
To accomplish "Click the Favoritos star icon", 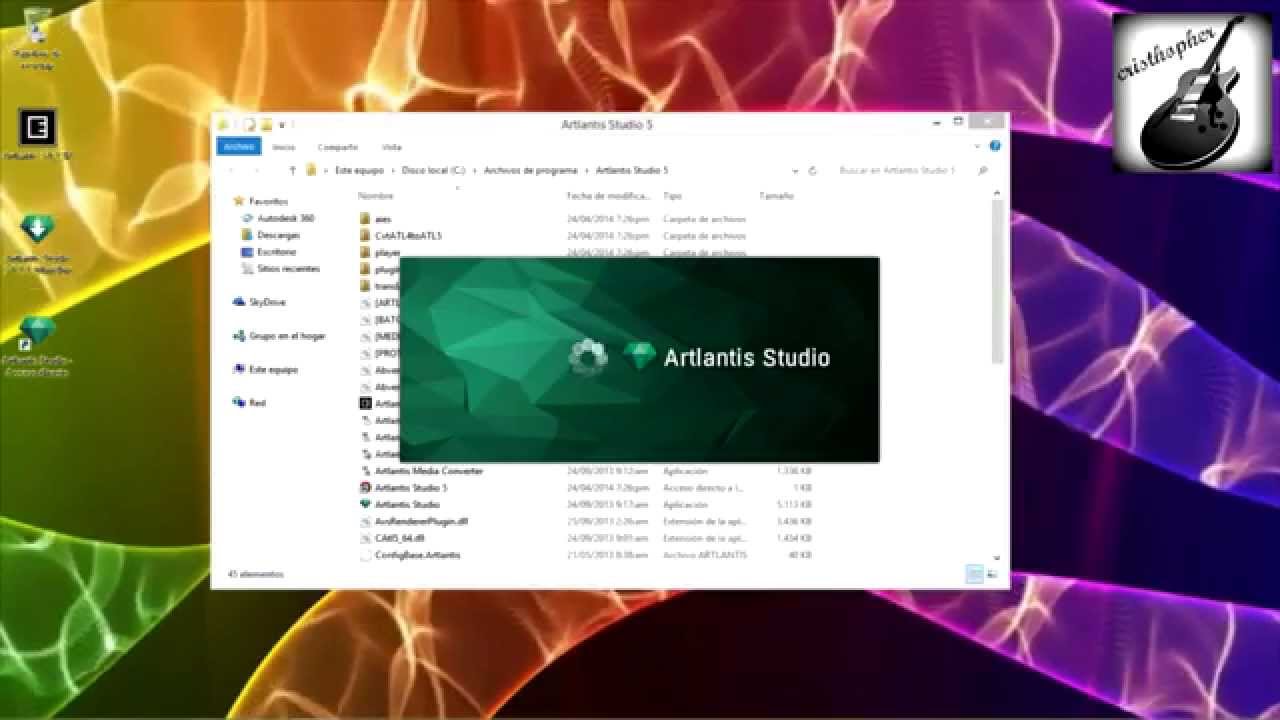I will pyautogui.click(x=239, y=201).
